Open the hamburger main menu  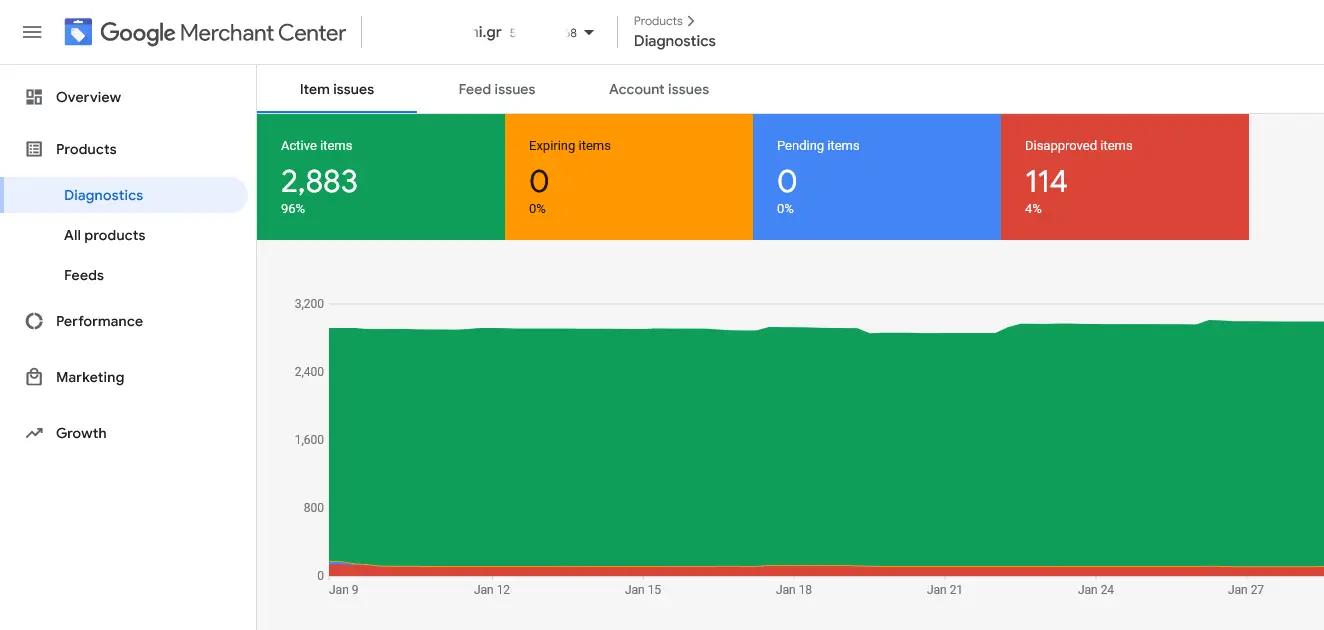[32, 32]
